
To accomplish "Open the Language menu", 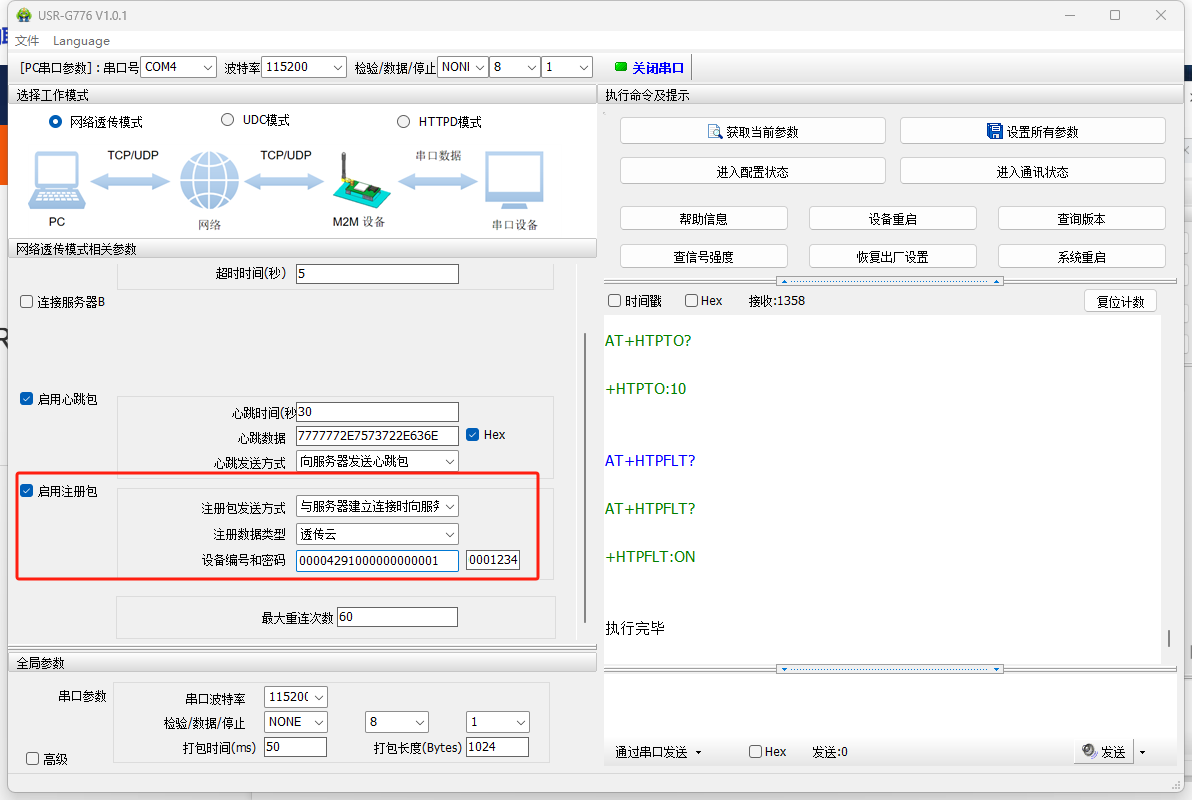I will (81, 41).
